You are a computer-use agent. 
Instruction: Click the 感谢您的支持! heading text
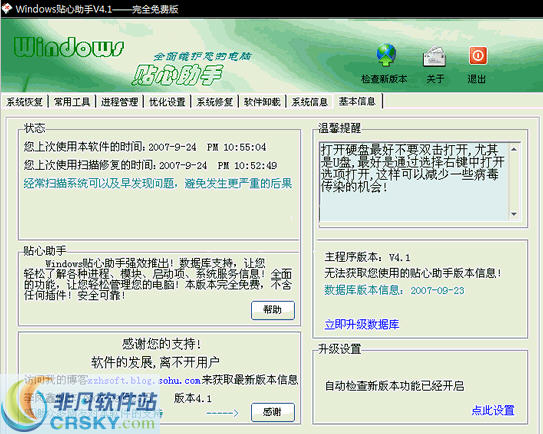pos(161,344)
